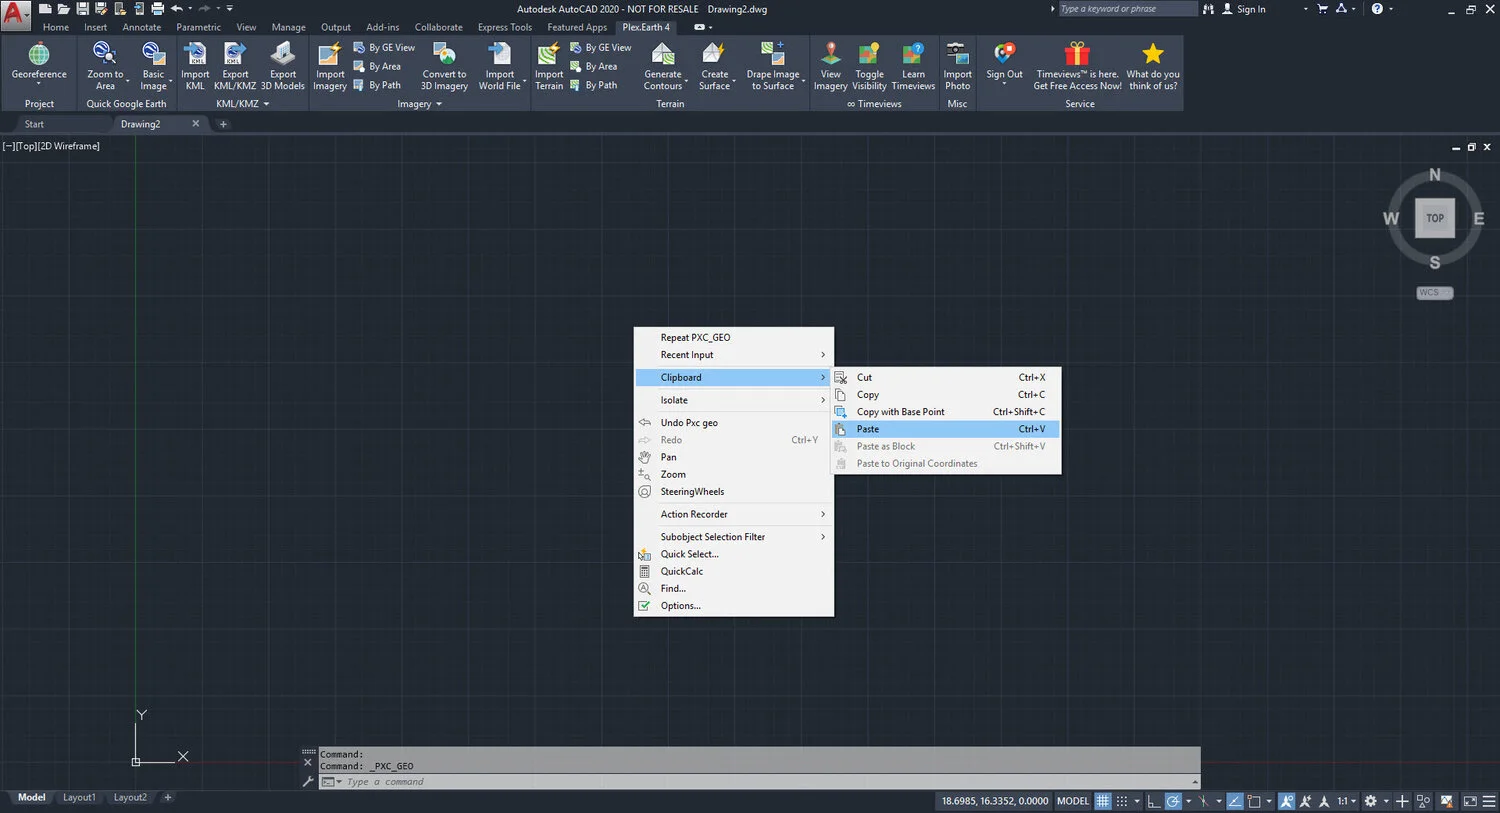Toggle polar tracking in status bar

click(x=1173, y=801)
